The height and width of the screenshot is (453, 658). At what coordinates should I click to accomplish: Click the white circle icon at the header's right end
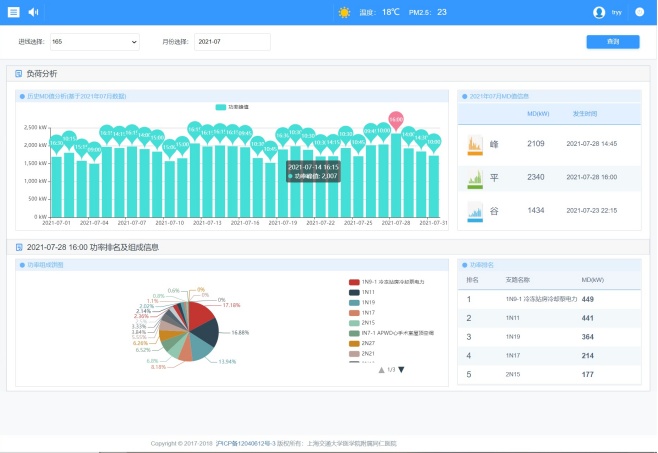pos(639,12)
